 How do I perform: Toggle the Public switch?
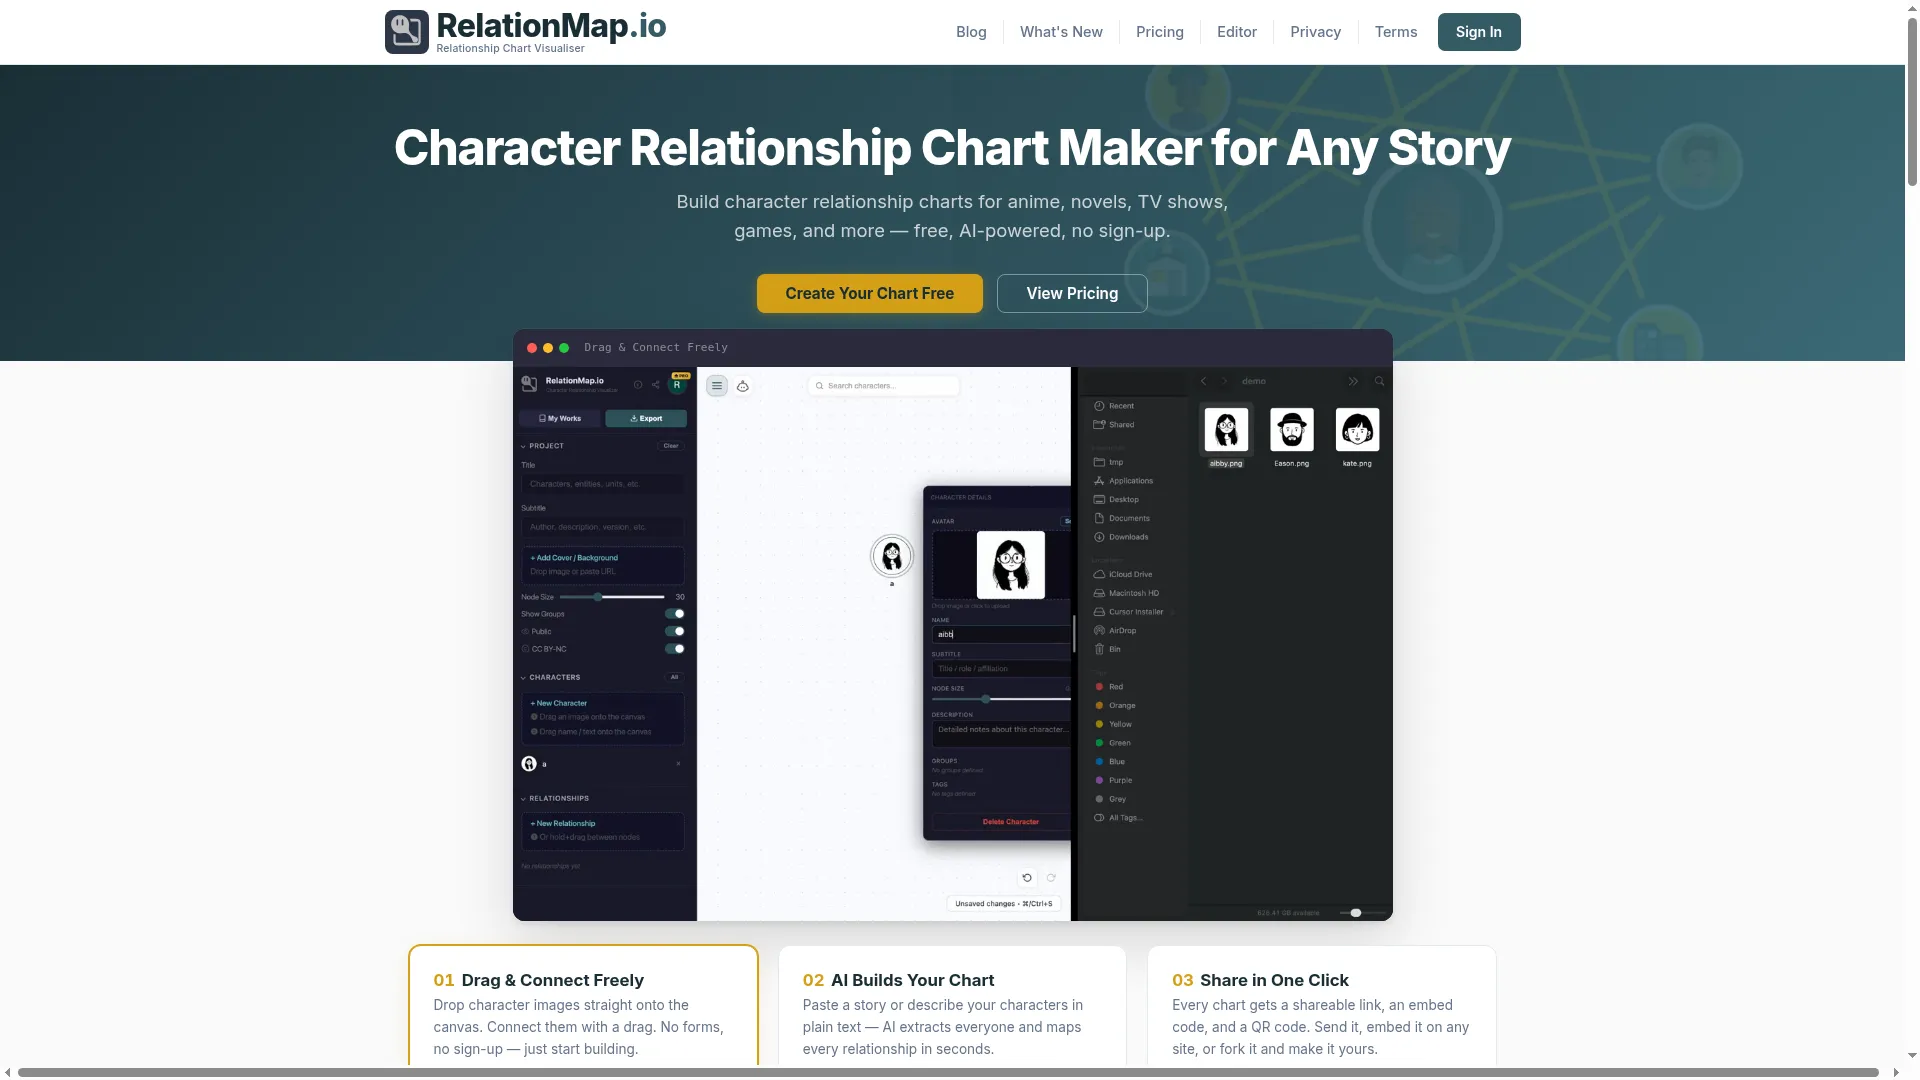pyautogui.click(x=675, y=631)
